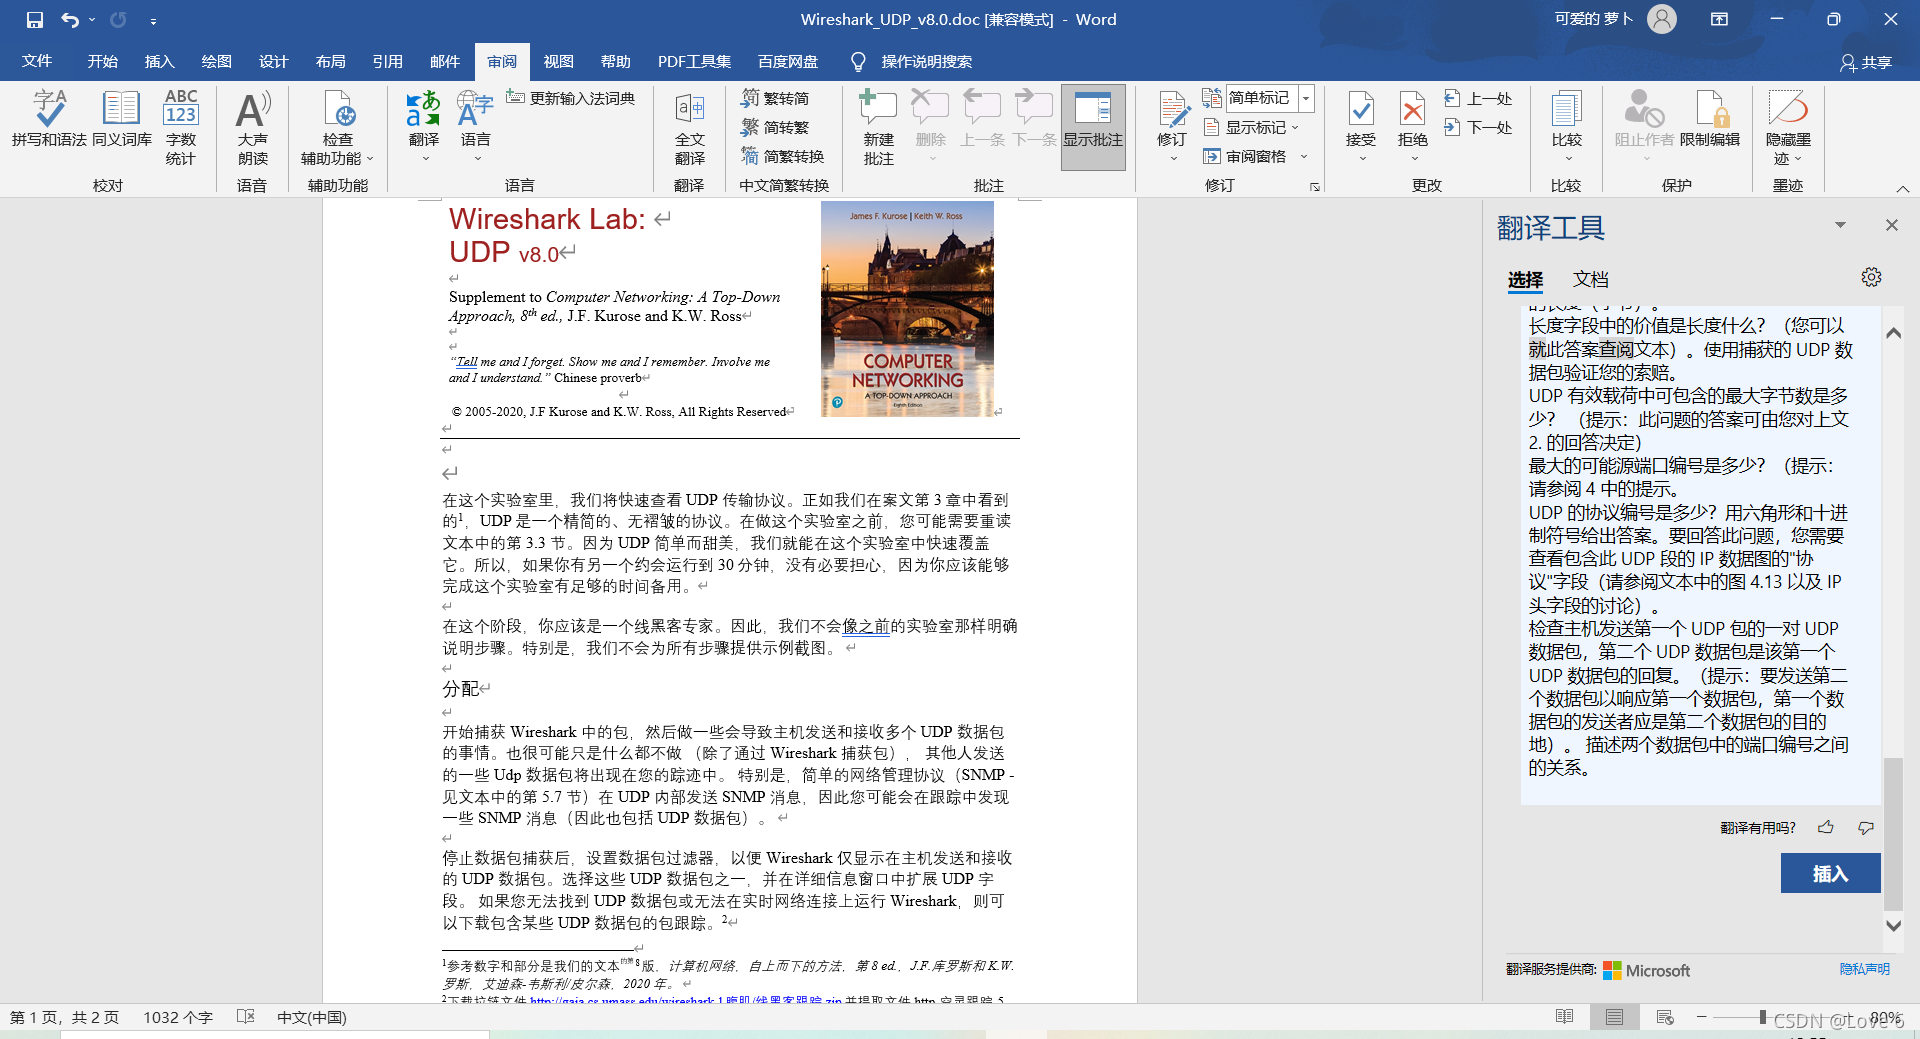
Task: Open the File (文件) tab
Action: coord(37,62)
